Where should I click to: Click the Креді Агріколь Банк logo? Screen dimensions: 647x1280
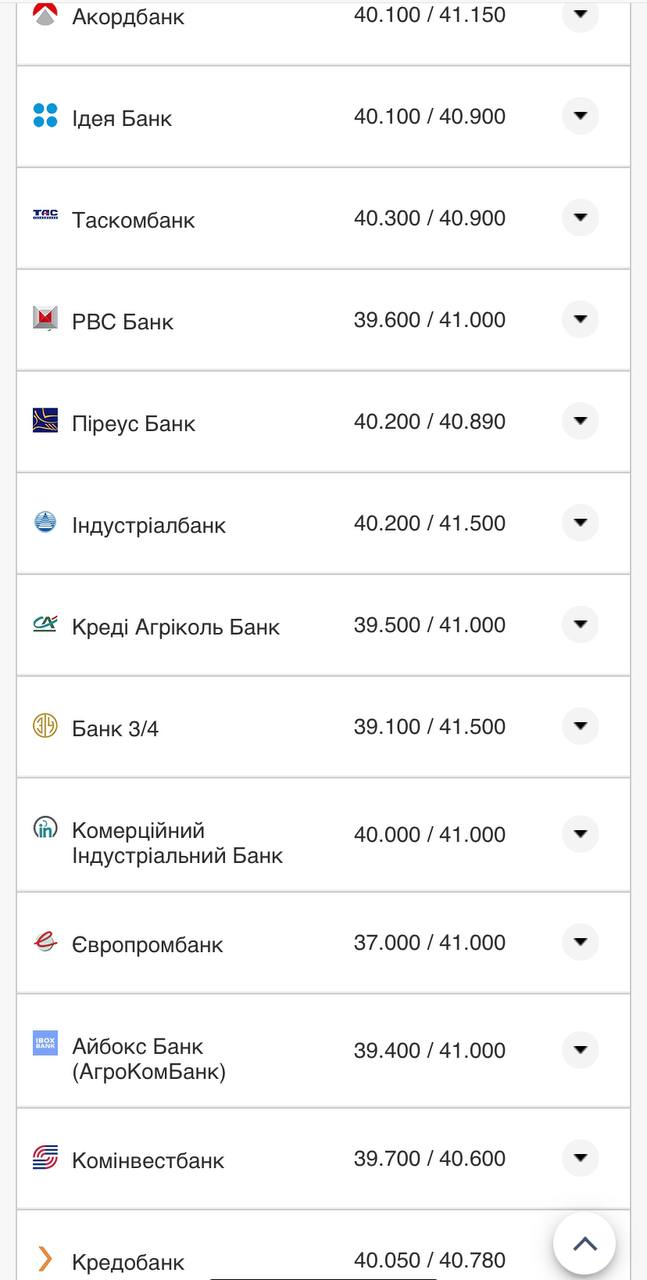[x=44, y=625]
